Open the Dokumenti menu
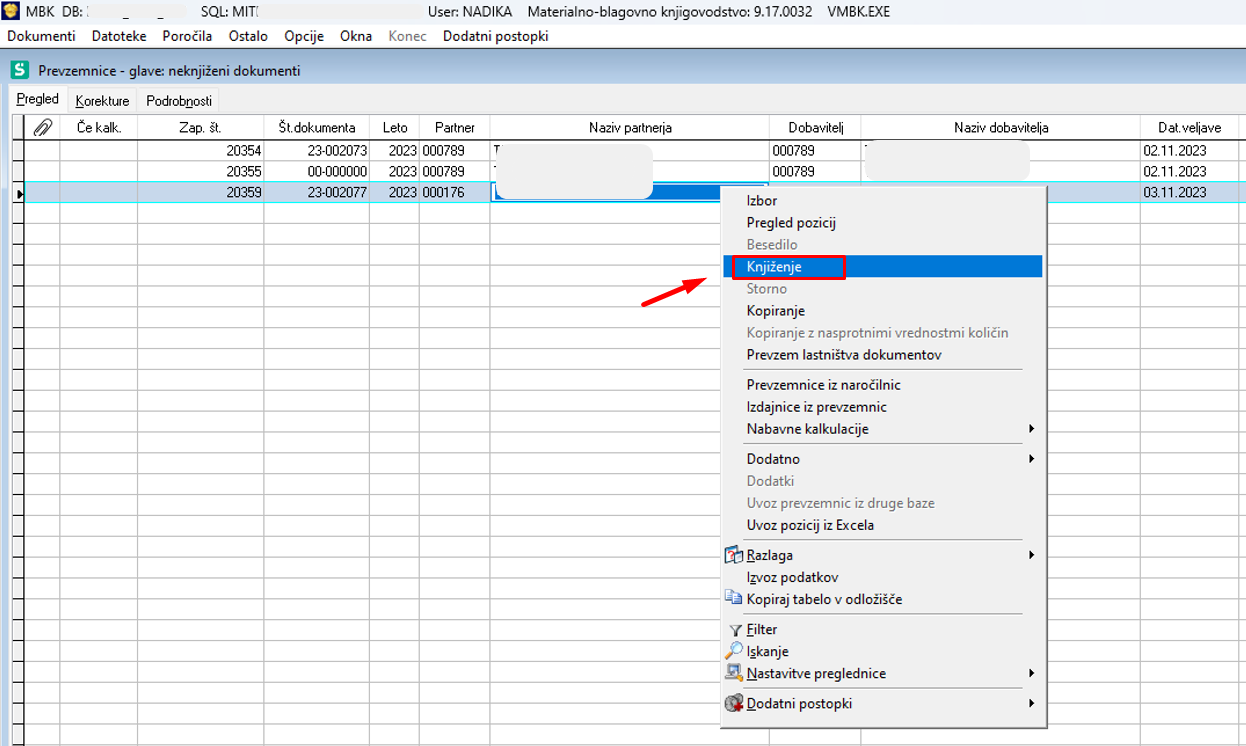The image size is (1246, 746). click(x=41, y=36)
